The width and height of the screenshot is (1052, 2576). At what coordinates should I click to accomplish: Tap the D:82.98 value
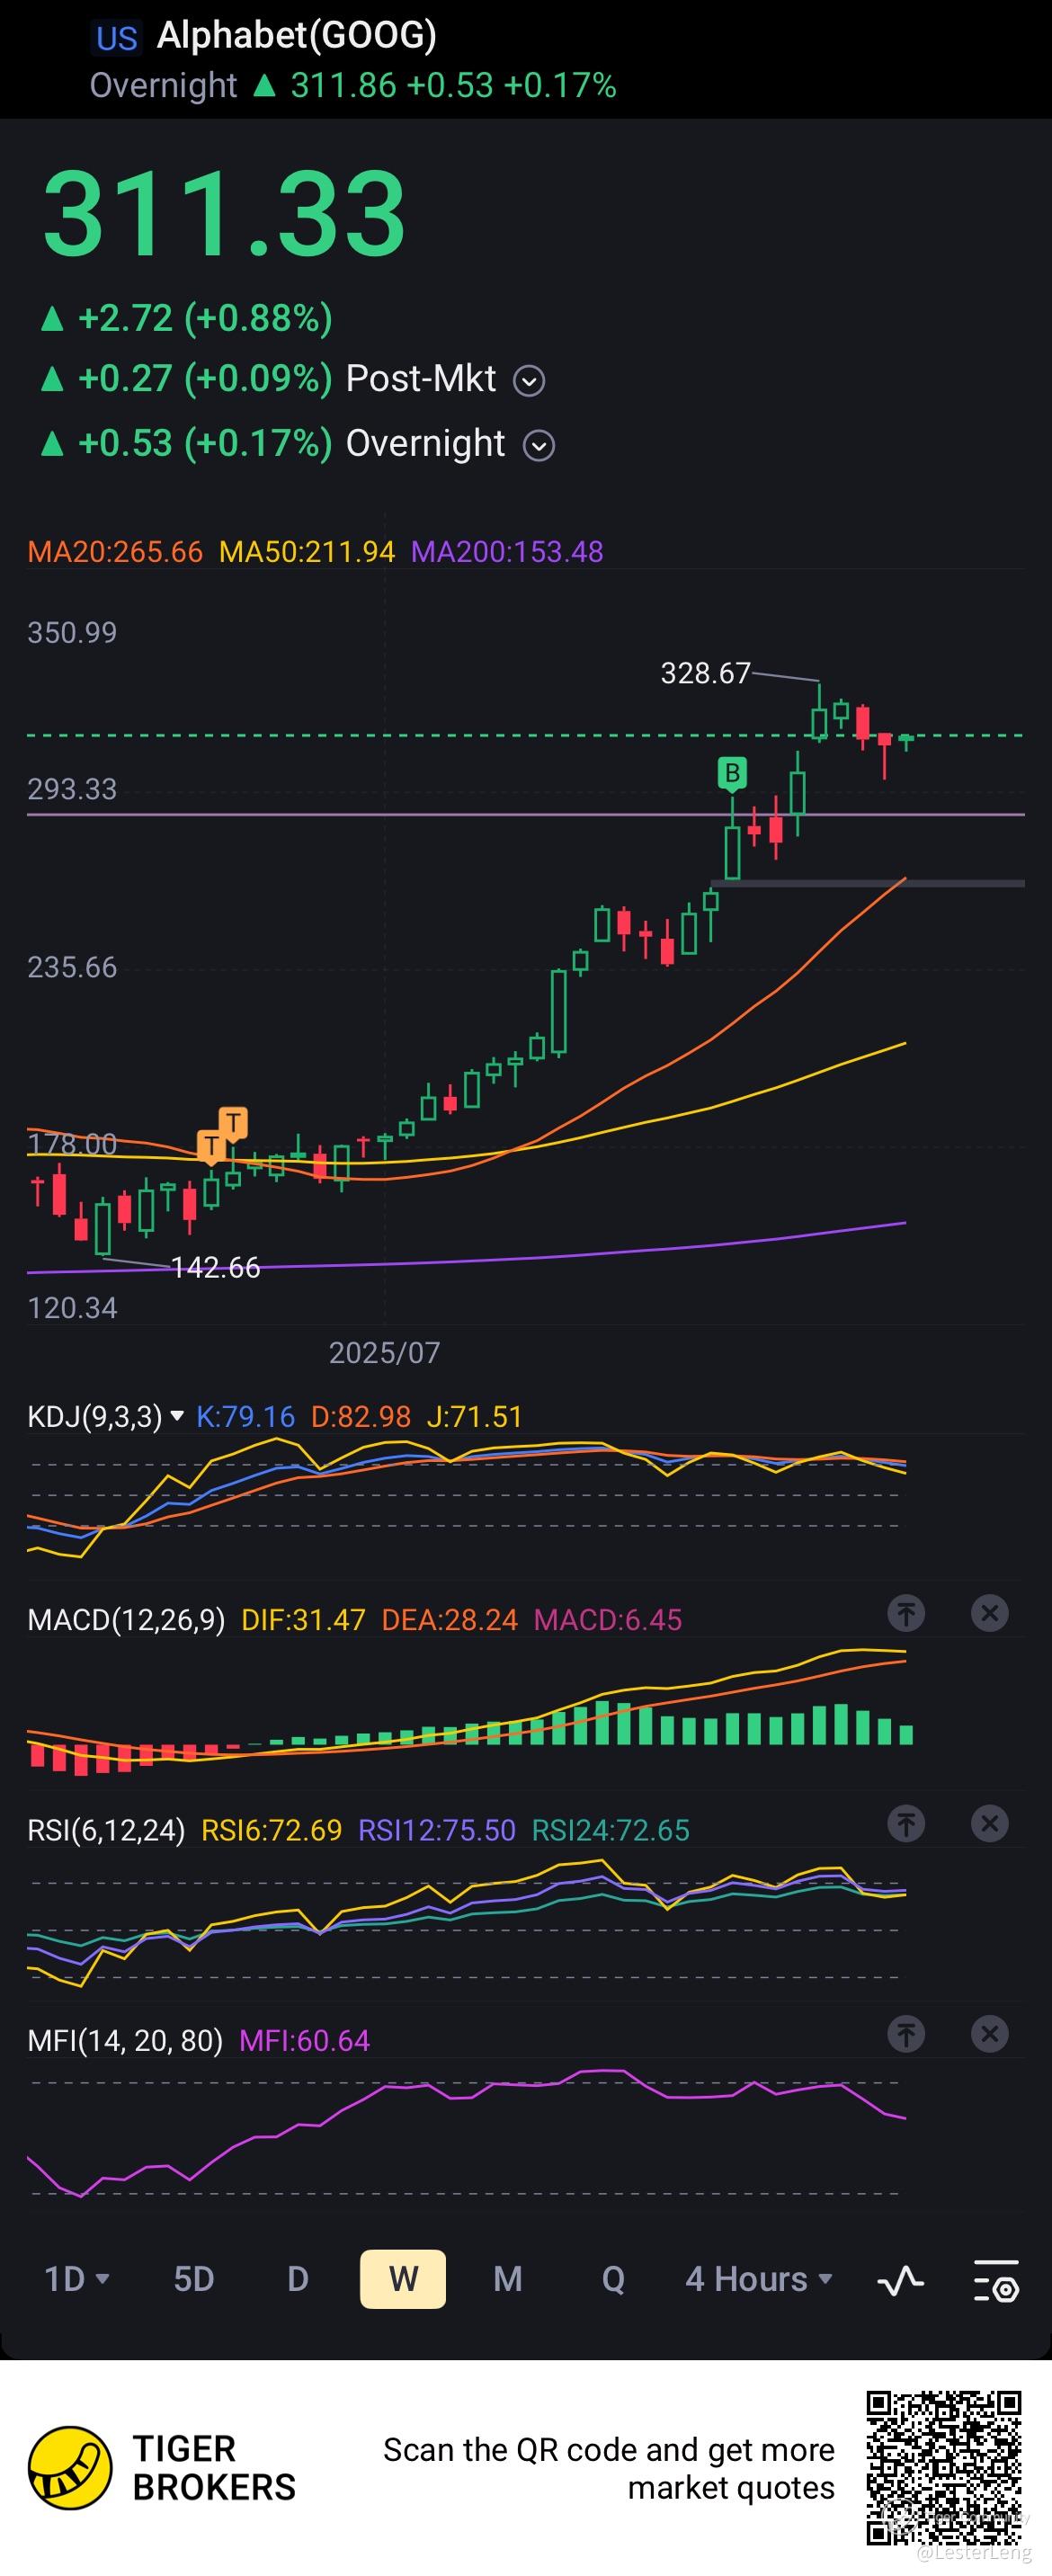[x=361, y=1416]
